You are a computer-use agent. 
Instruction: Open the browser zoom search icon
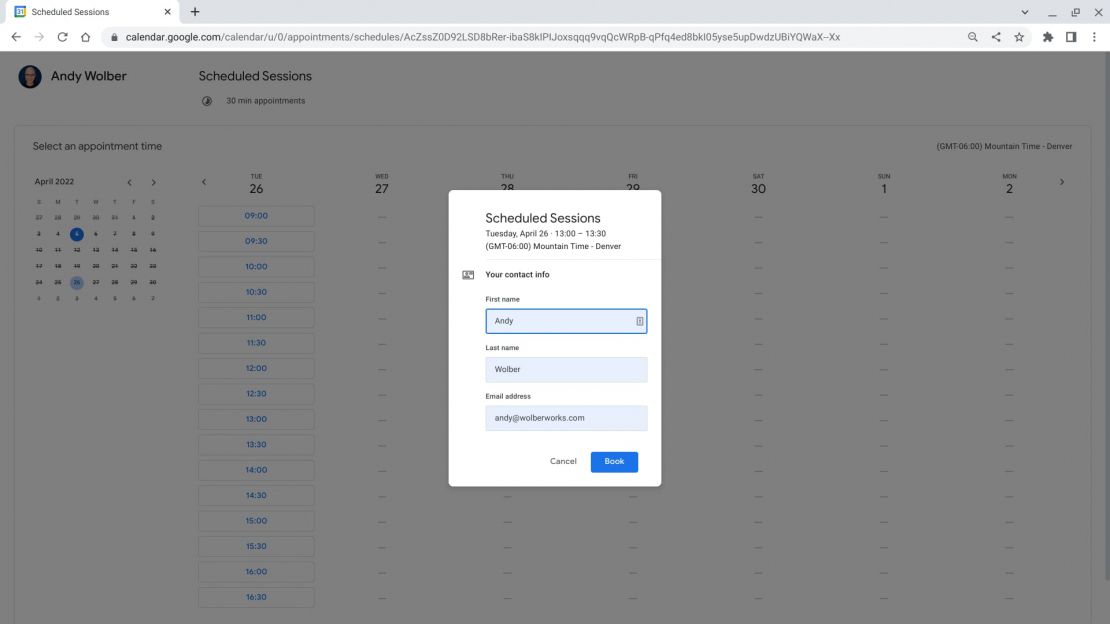972,36
